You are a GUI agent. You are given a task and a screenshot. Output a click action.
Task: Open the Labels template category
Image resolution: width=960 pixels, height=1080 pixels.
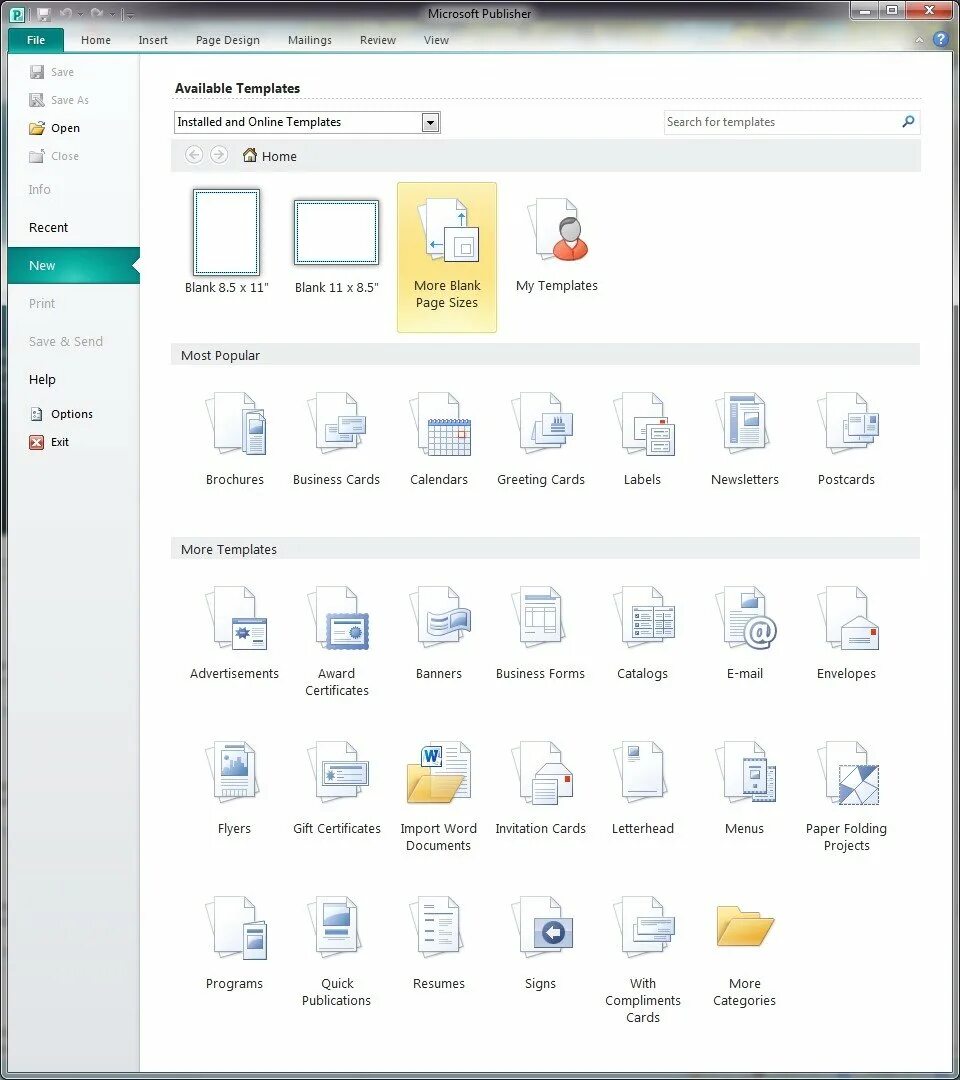(x=643, y=439)
